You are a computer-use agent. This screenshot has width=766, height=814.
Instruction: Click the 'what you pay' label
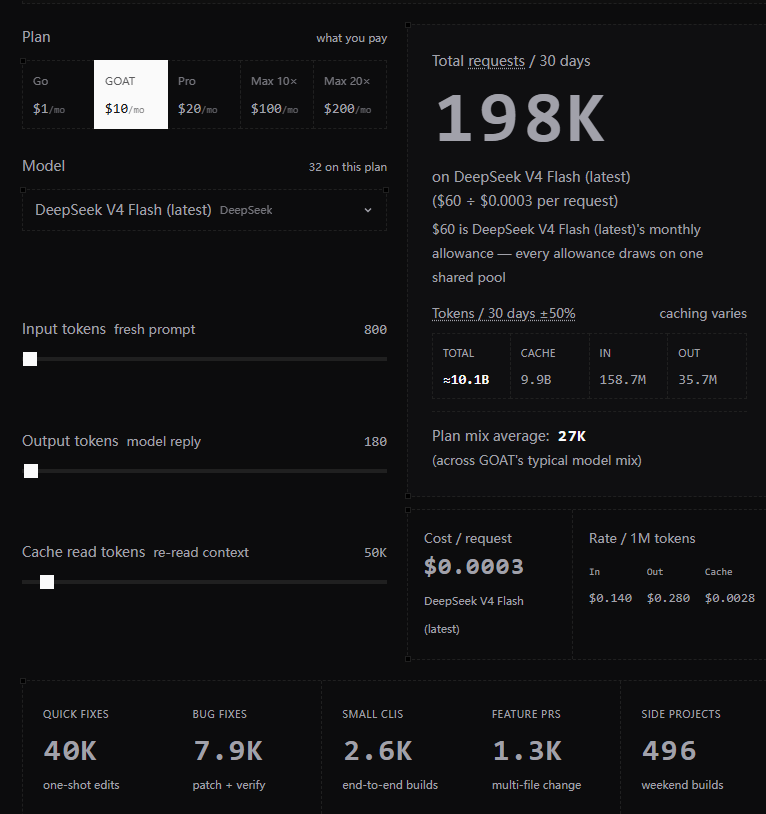point(352,38)
